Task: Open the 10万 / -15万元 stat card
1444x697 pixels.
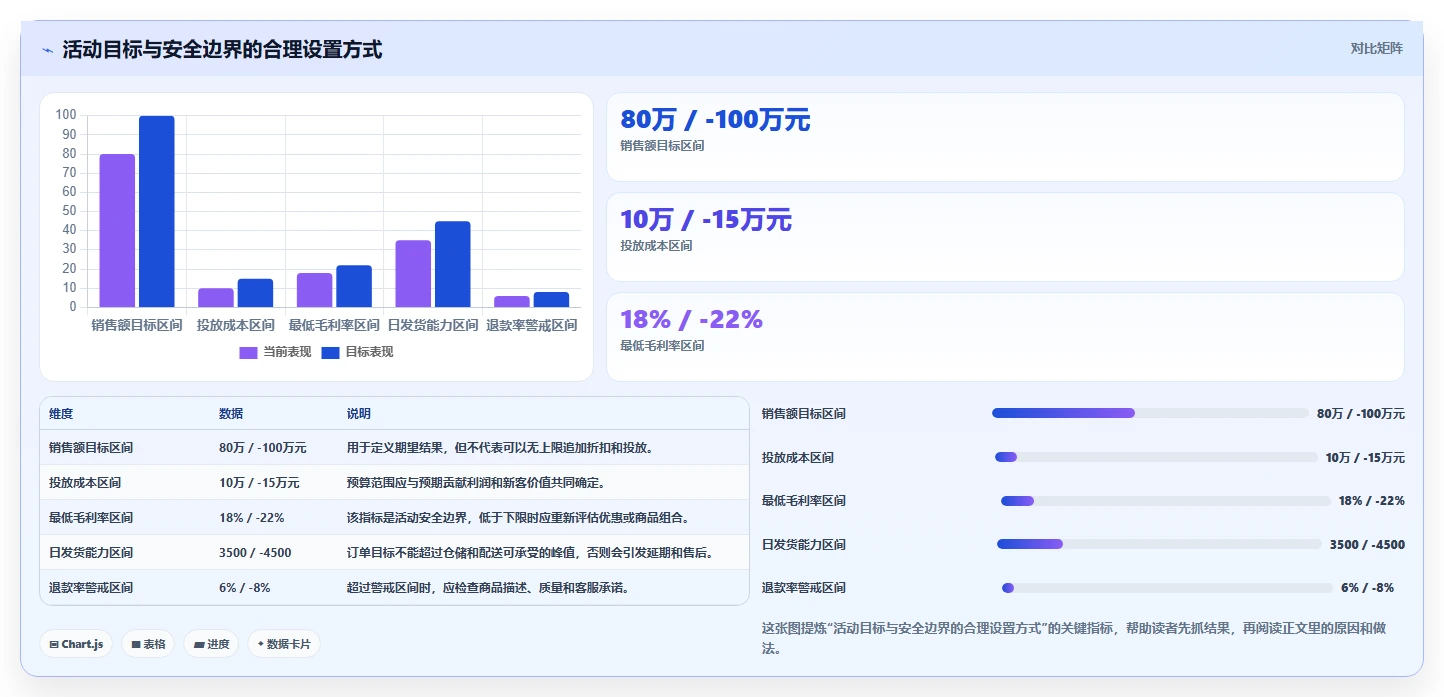Action: (x=1005, y=237)
